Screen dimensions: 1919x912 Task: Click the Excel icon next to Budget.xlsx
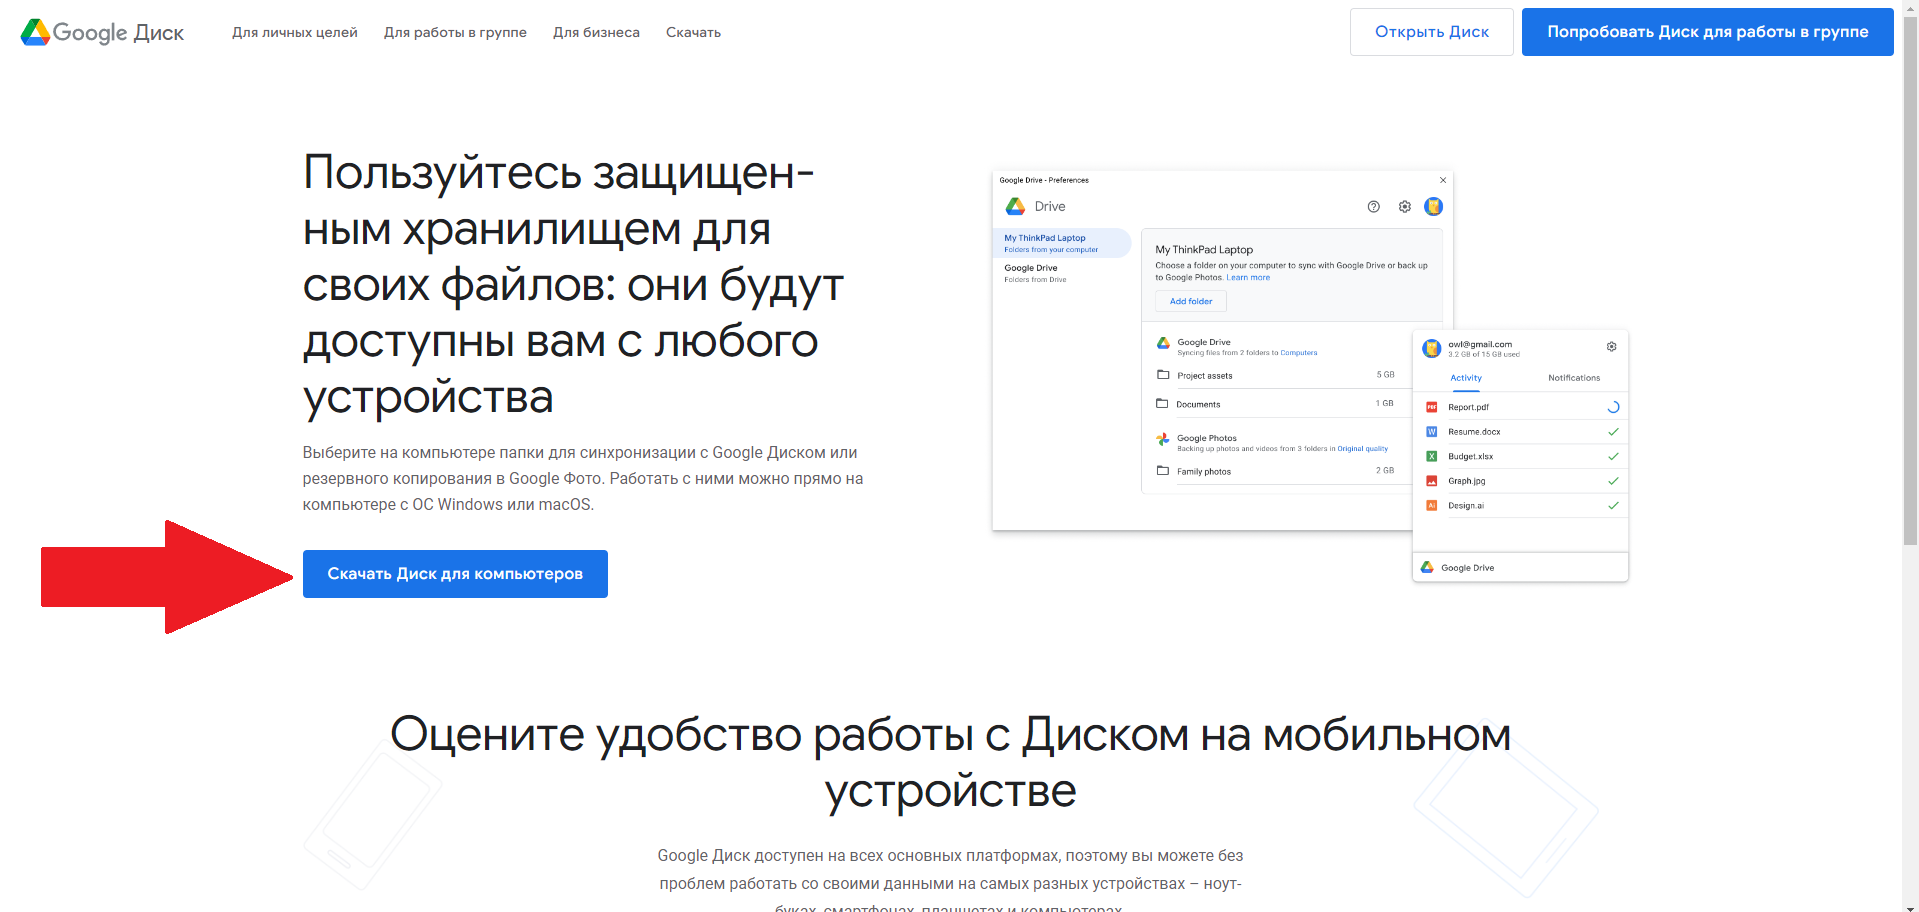[1431, 456]
